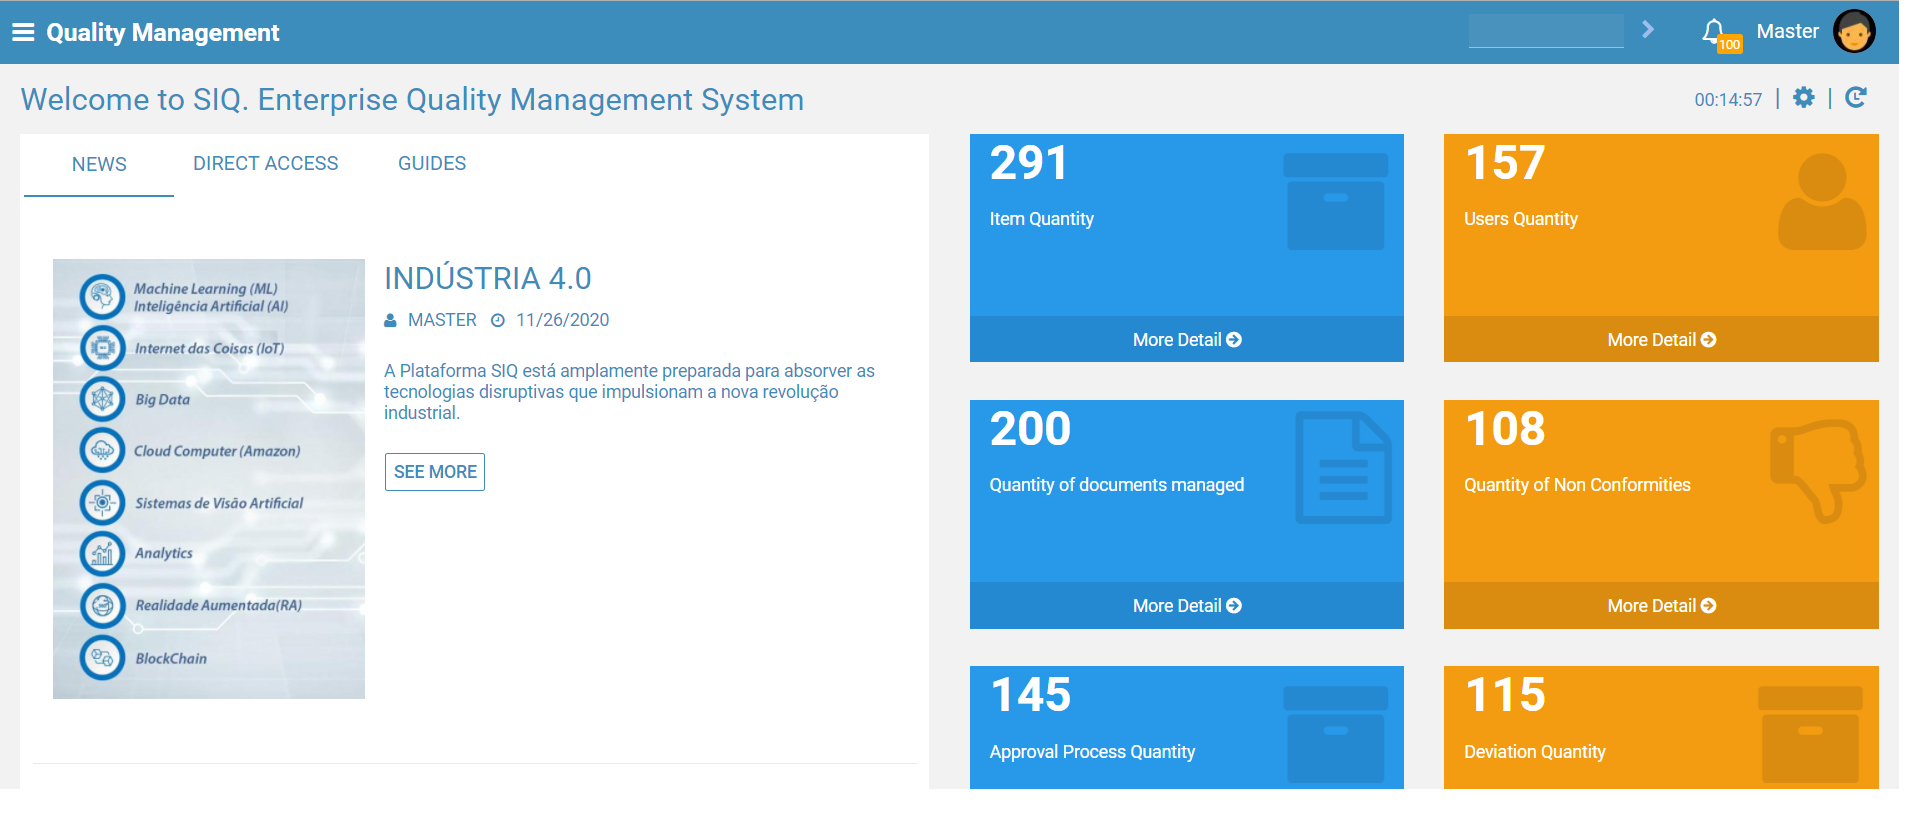The height and width of the screenshot is (816, 1919).
Task: Click the chevron arrow beside search field
Action: tap(1648, 30)
